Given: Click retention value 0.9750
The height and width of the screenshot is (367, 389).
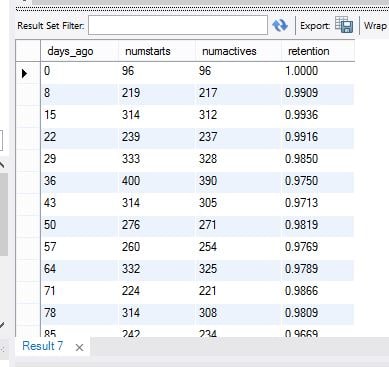Looking at the screenshot, I should click(x=317, y=181).
